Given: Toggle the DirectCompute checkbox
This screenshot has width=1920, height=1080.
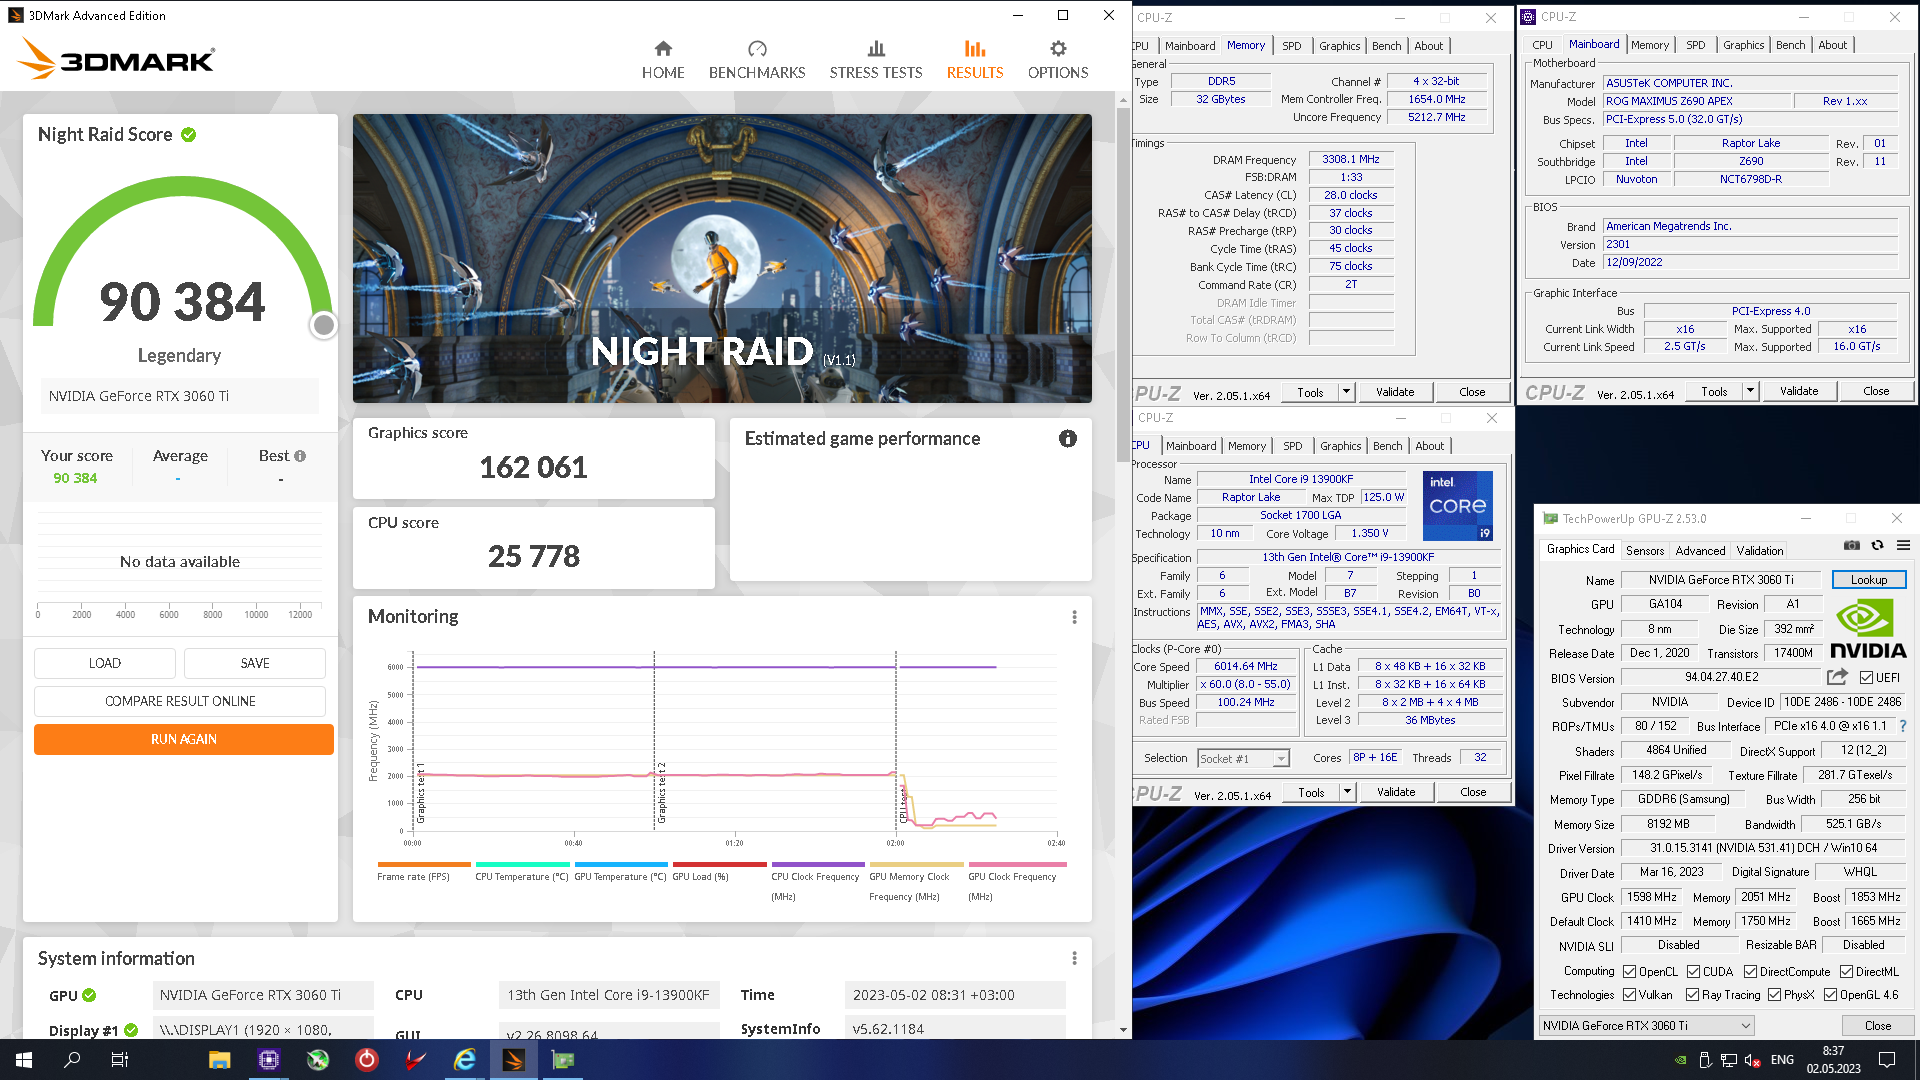Looking at the screenshot, I should [1750, 972].
